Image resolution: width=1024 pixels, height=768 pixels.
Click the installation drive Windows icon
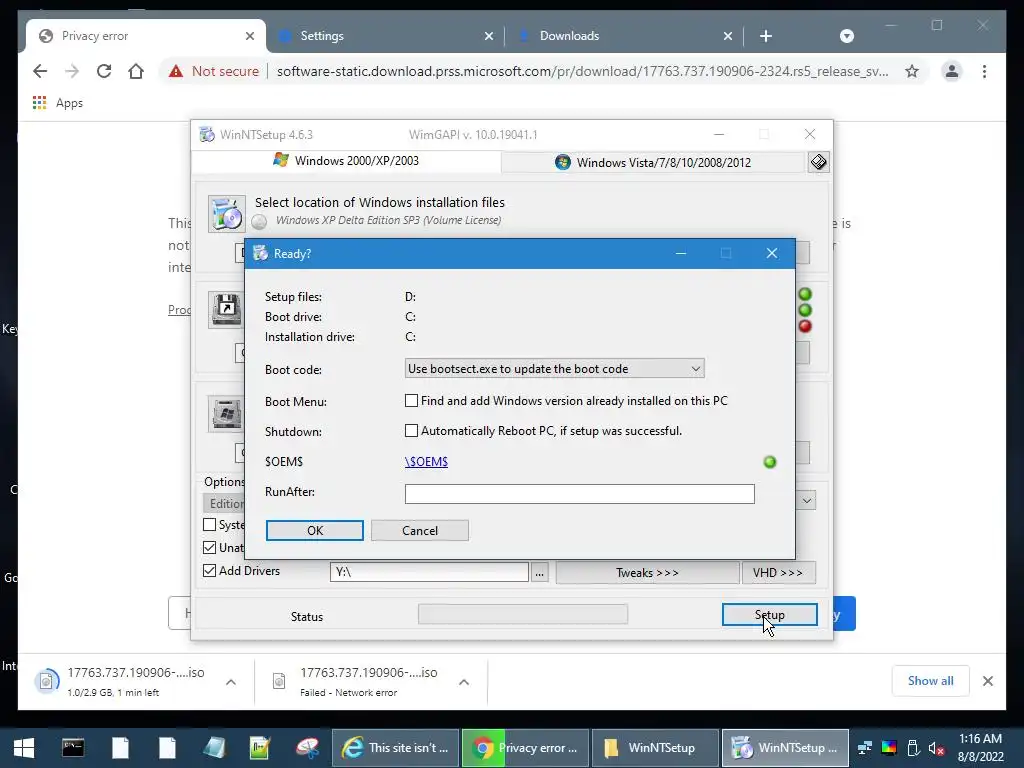226,414
